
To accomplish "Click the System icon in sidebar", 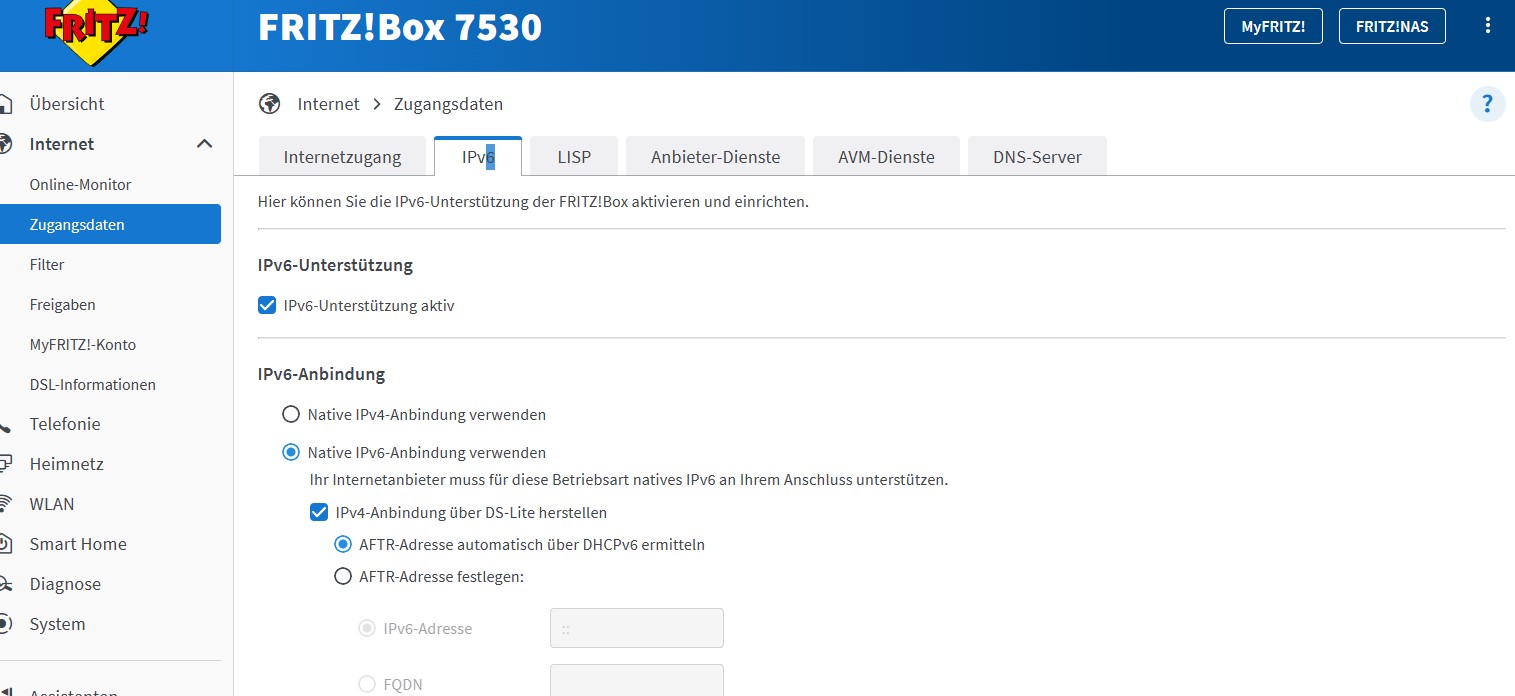I will tap(5, 624).
